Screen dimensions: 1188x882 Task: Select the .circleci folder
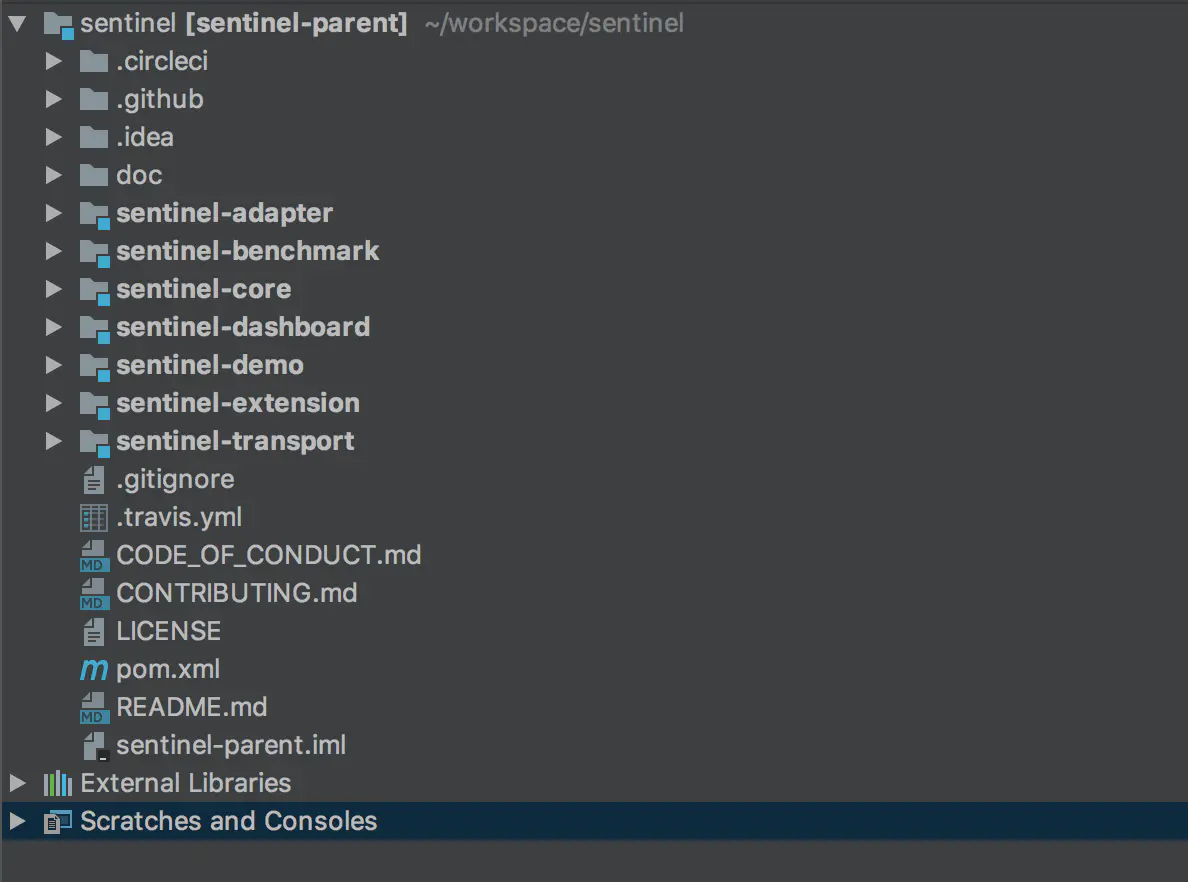[163, 61]
